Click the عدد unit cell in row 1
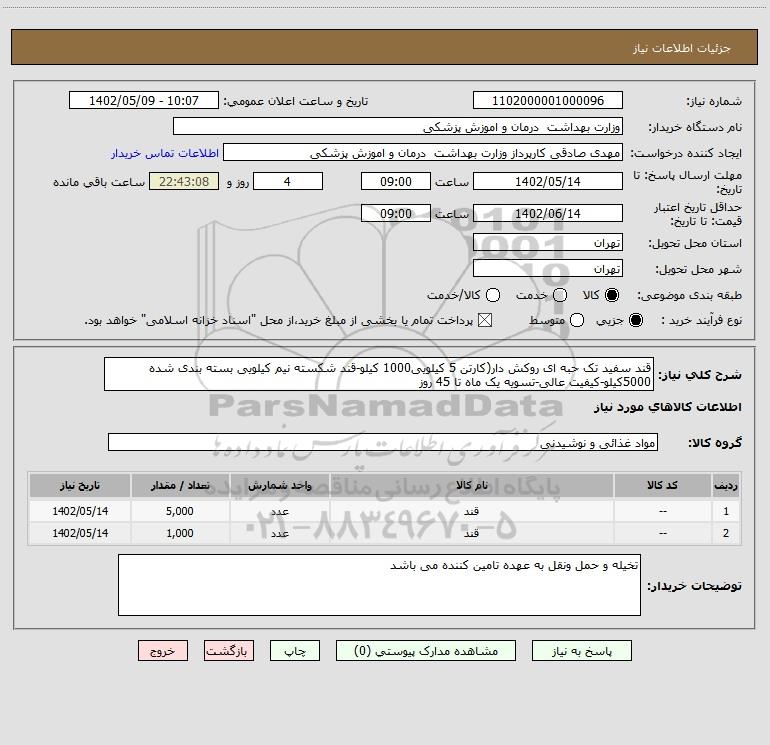The image size is (770, 745). coord(280,511)
